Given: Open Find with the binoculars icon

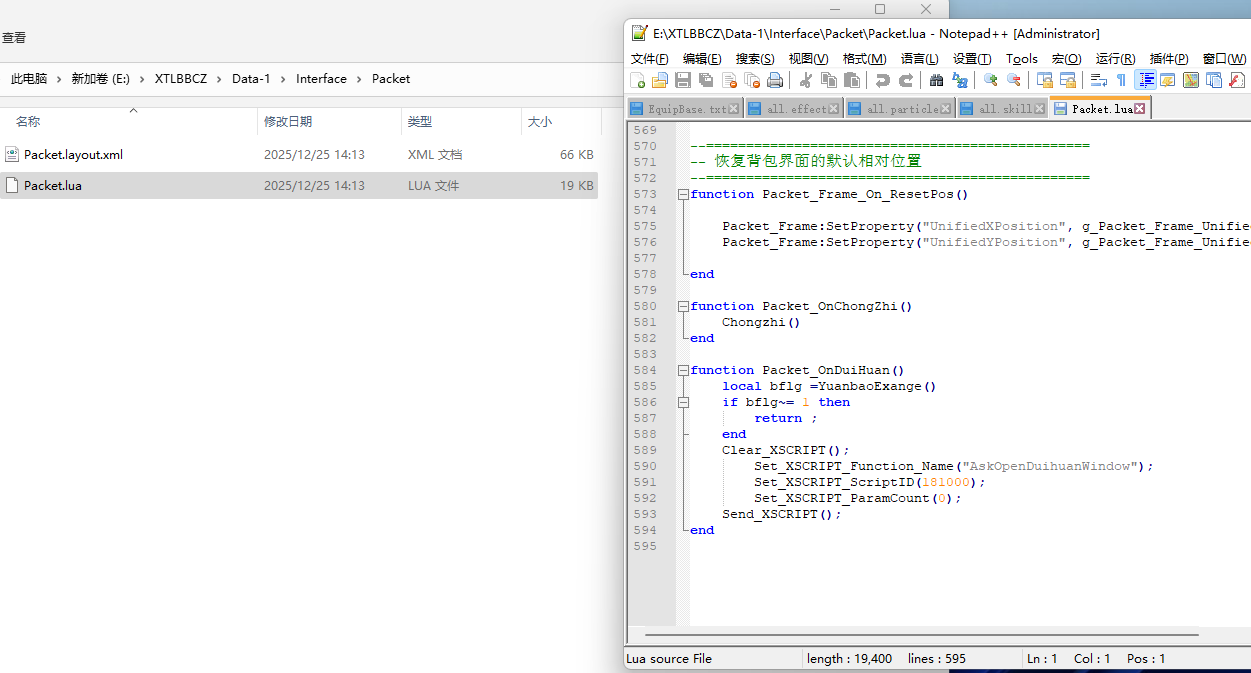Looking at the screenshot, I should point(936,80).
